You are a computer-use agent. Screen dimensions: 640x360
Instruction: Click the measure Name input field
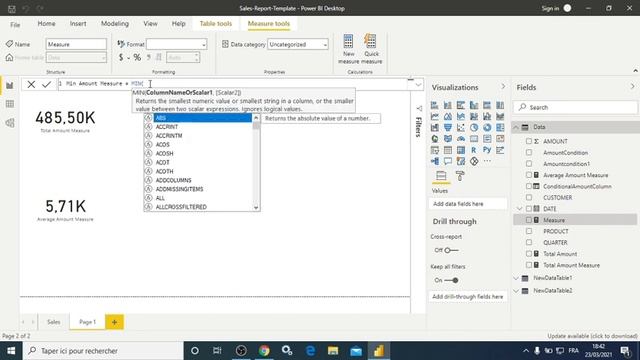tap(76, 44)
